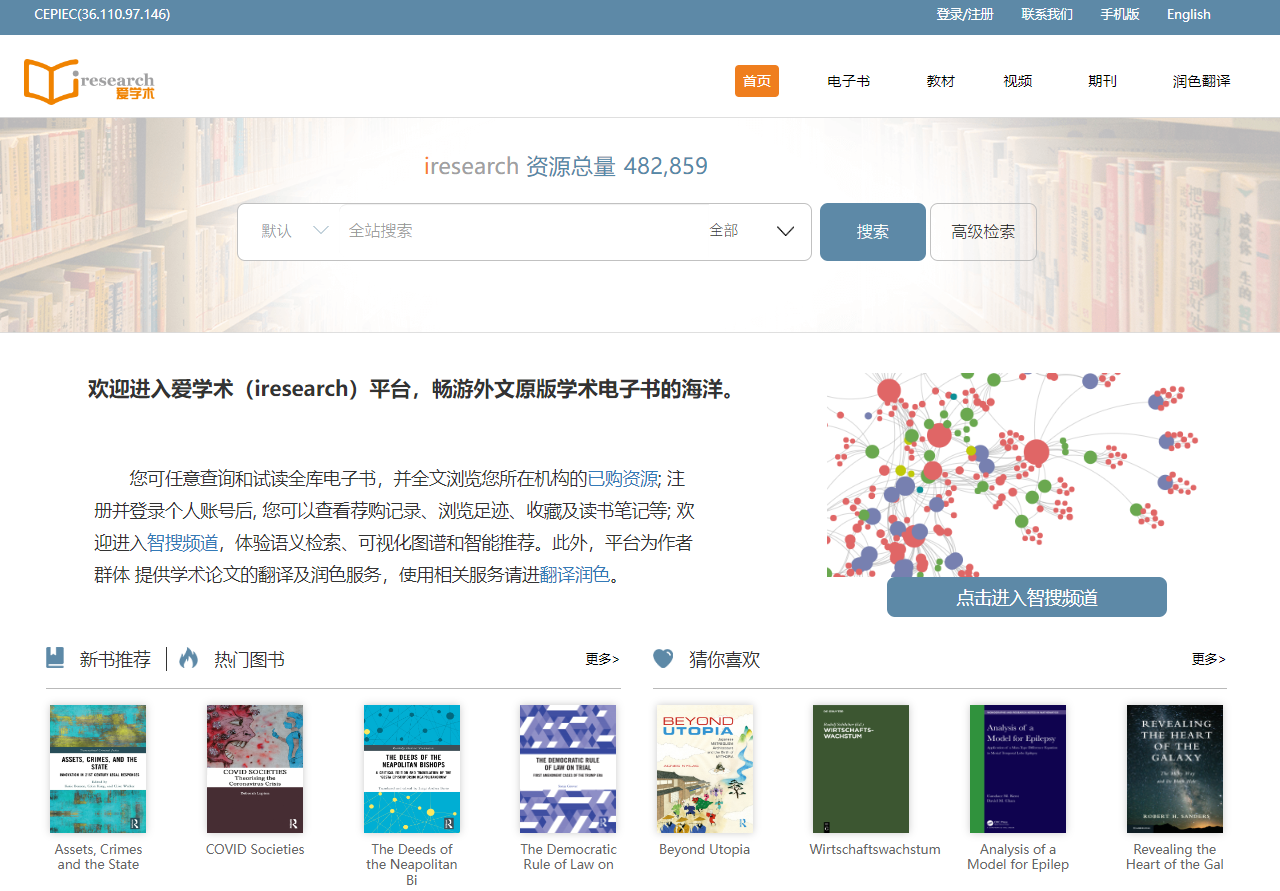Follow the 已购资源 hyperlink

click(x=622, y=478)
